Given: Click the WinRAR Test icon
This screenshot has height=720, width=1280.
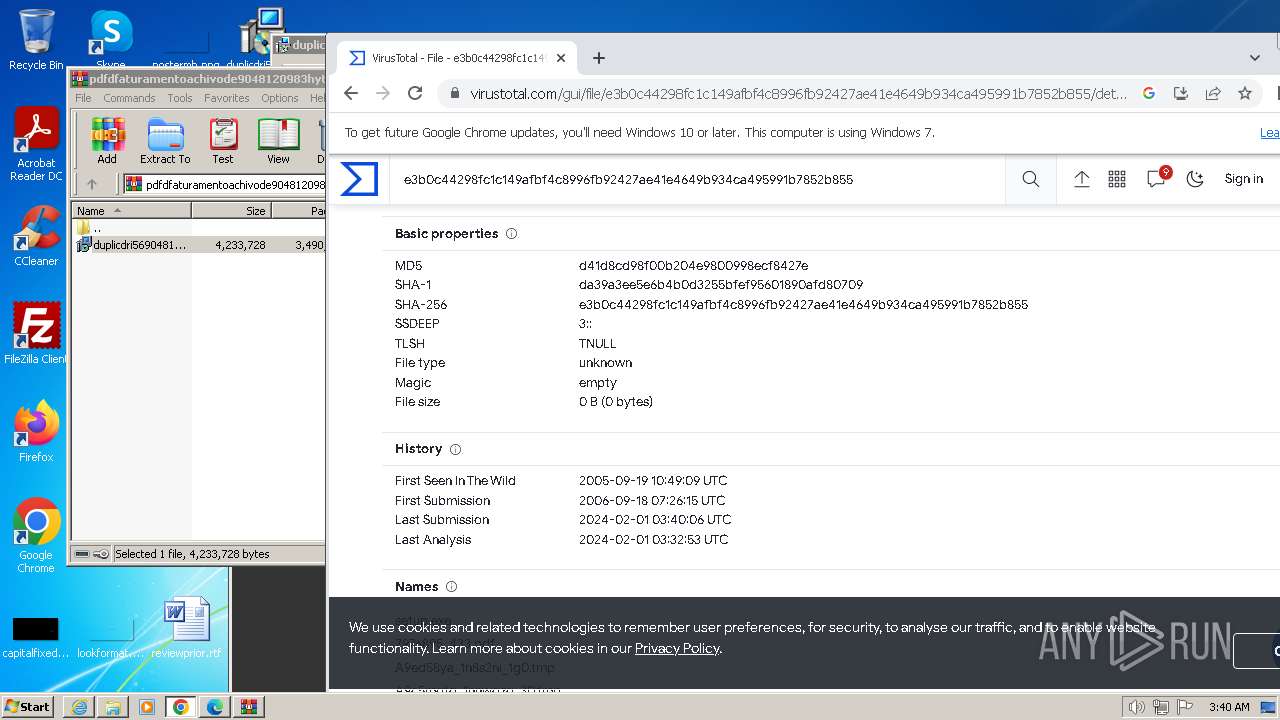Looking at the screenshot, I should click(x=223, y=141).
